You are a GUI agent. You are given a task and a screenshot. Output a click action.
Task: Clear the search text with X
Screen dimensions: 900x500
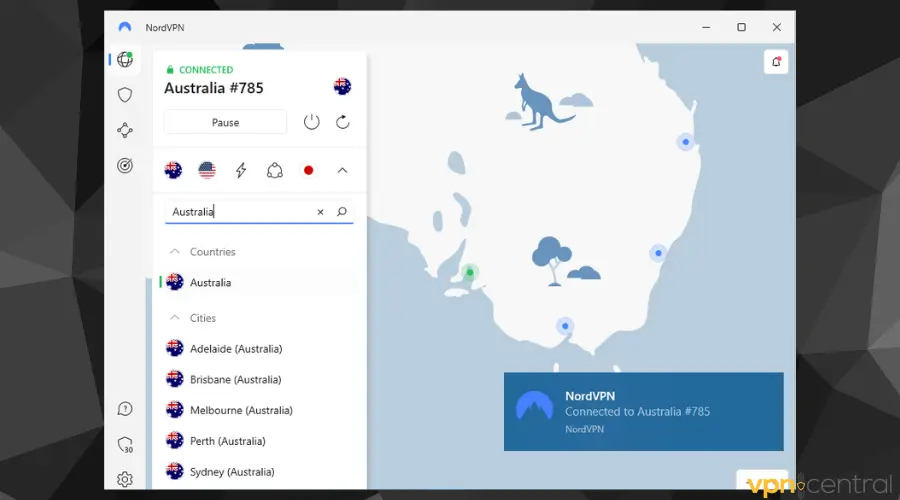click(x=320, y=212)
